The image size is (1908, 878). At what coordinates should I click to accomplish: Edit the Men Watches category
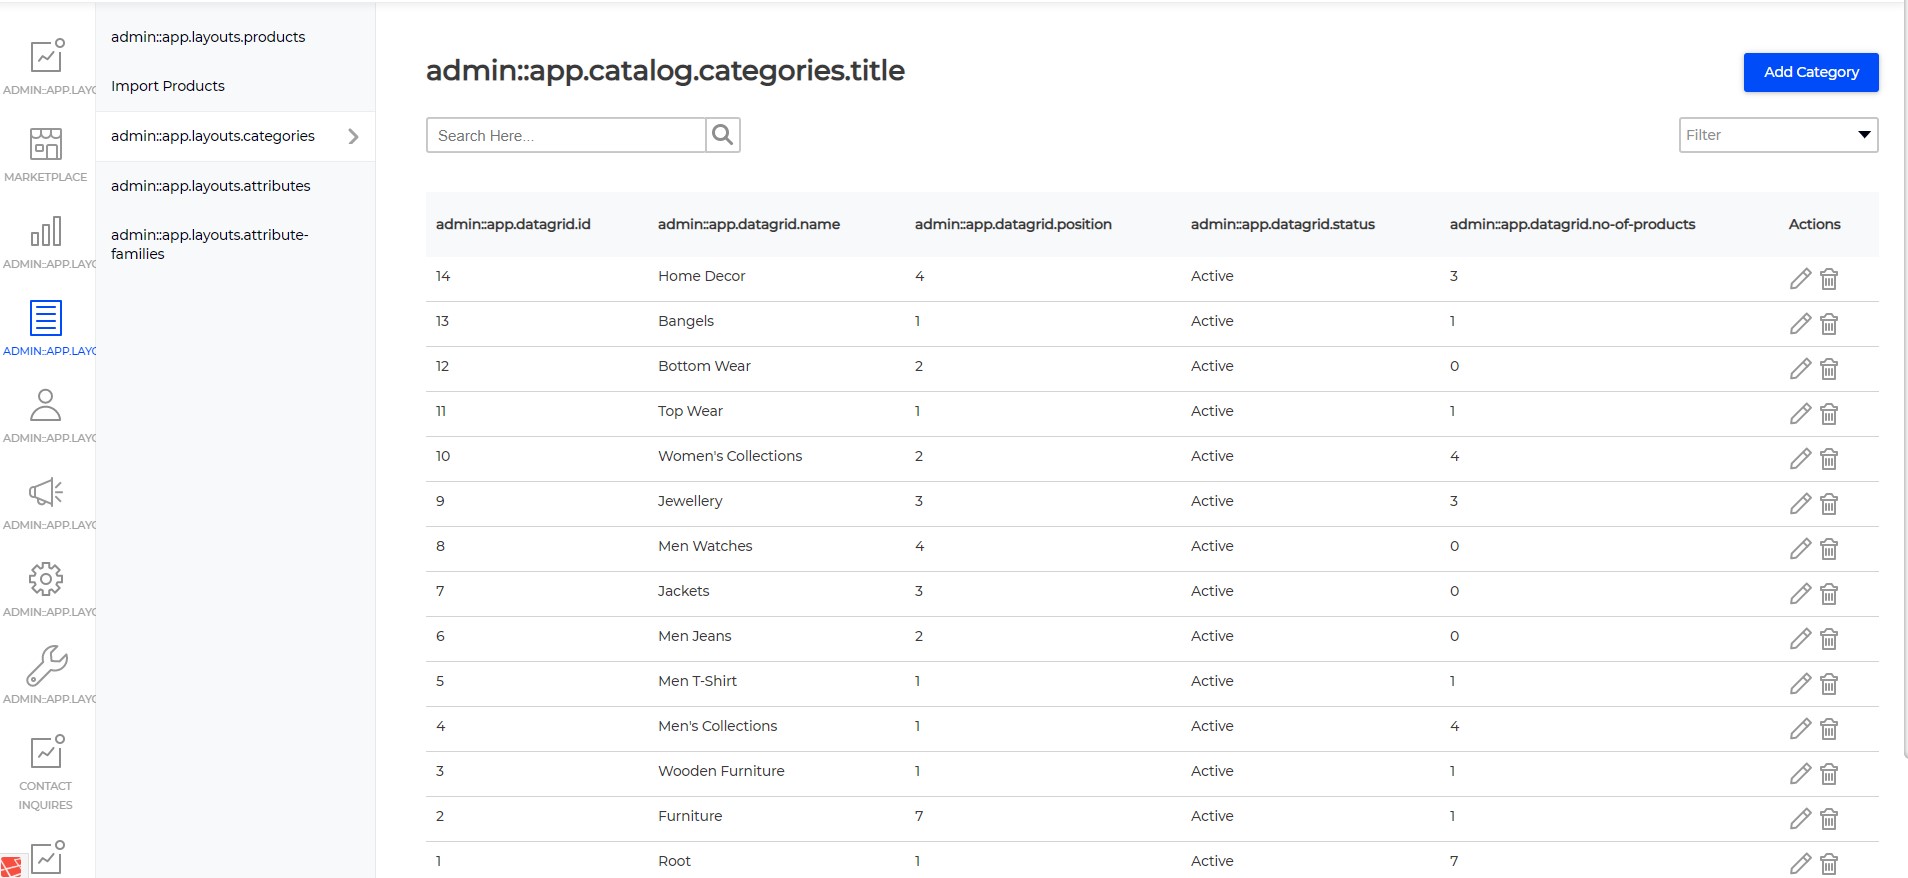[1800, 549]
